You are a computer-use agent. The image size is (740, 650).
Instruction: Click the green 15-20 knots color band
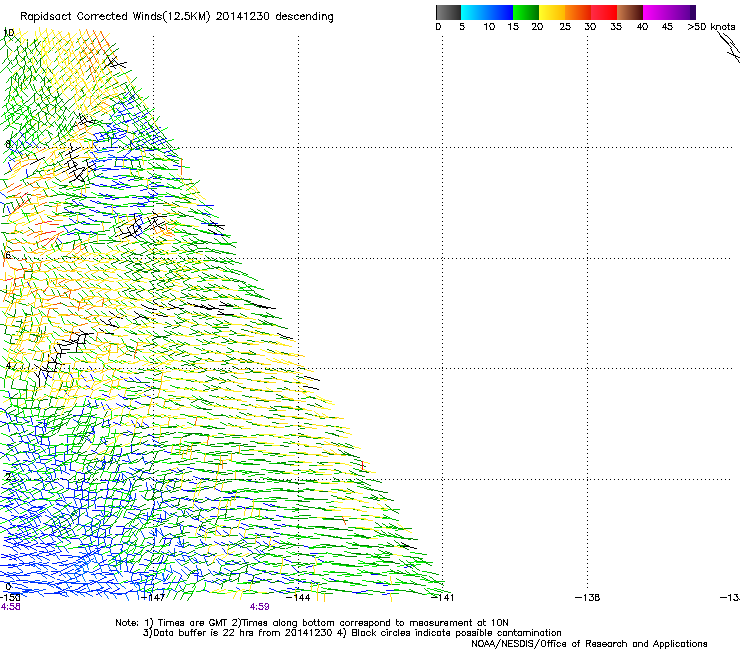tap(526, 12)
